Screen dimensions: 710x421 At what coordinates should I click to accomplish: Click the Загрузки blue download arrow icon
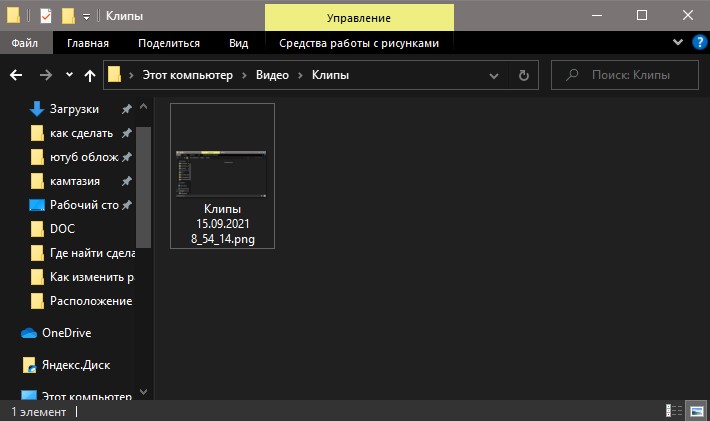click(x=37, y=109)
